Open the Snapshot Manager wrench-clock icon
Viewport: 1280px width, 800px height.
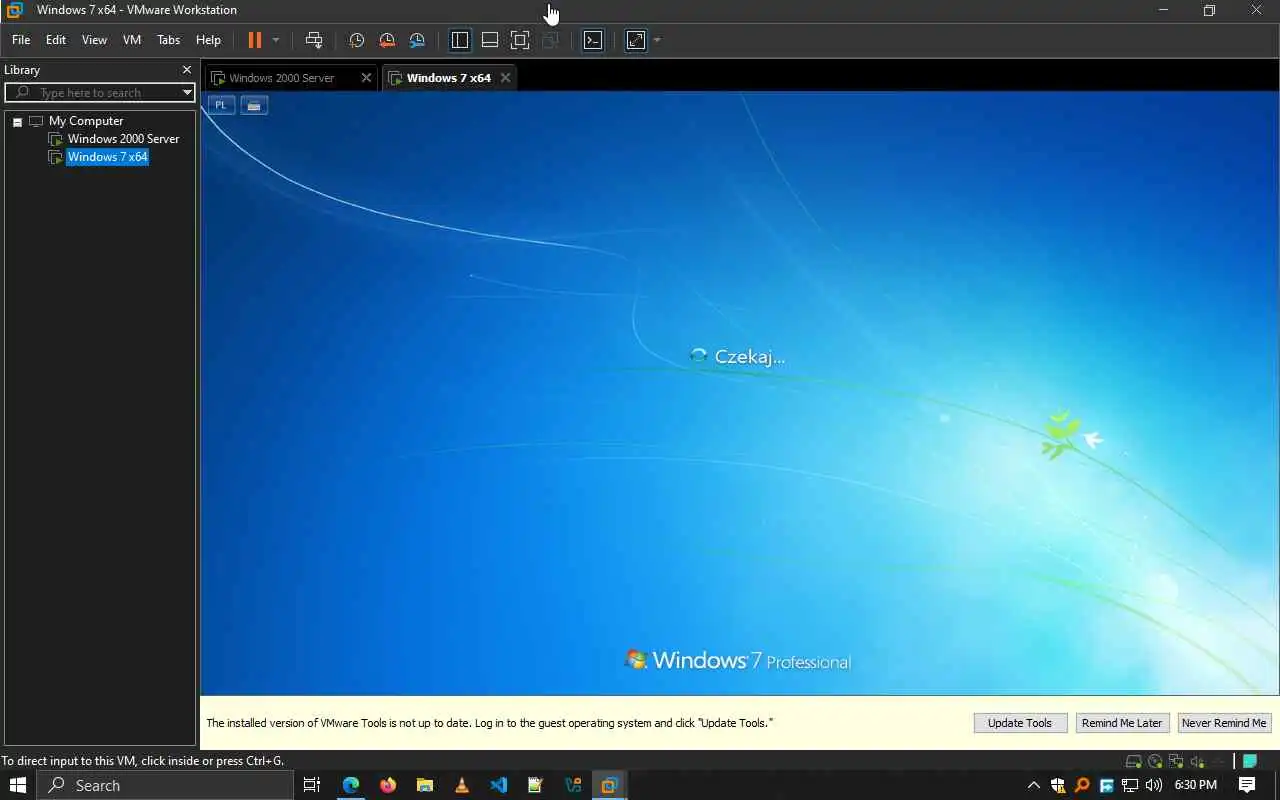click(x=417, y=40)
